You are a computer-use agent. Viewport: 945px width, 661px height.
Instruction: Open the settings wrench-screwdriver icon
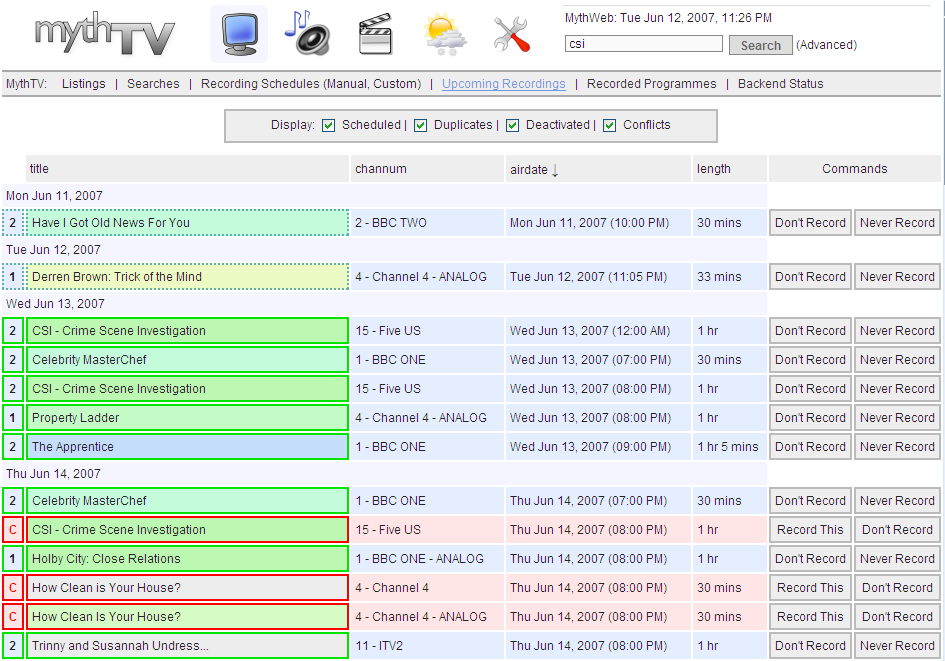click(511, 34)
